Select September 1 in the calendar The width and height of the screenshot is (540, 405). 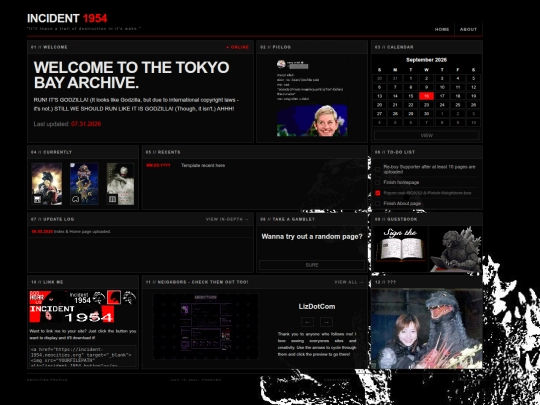pyautogui.click(x=411, y=79)
